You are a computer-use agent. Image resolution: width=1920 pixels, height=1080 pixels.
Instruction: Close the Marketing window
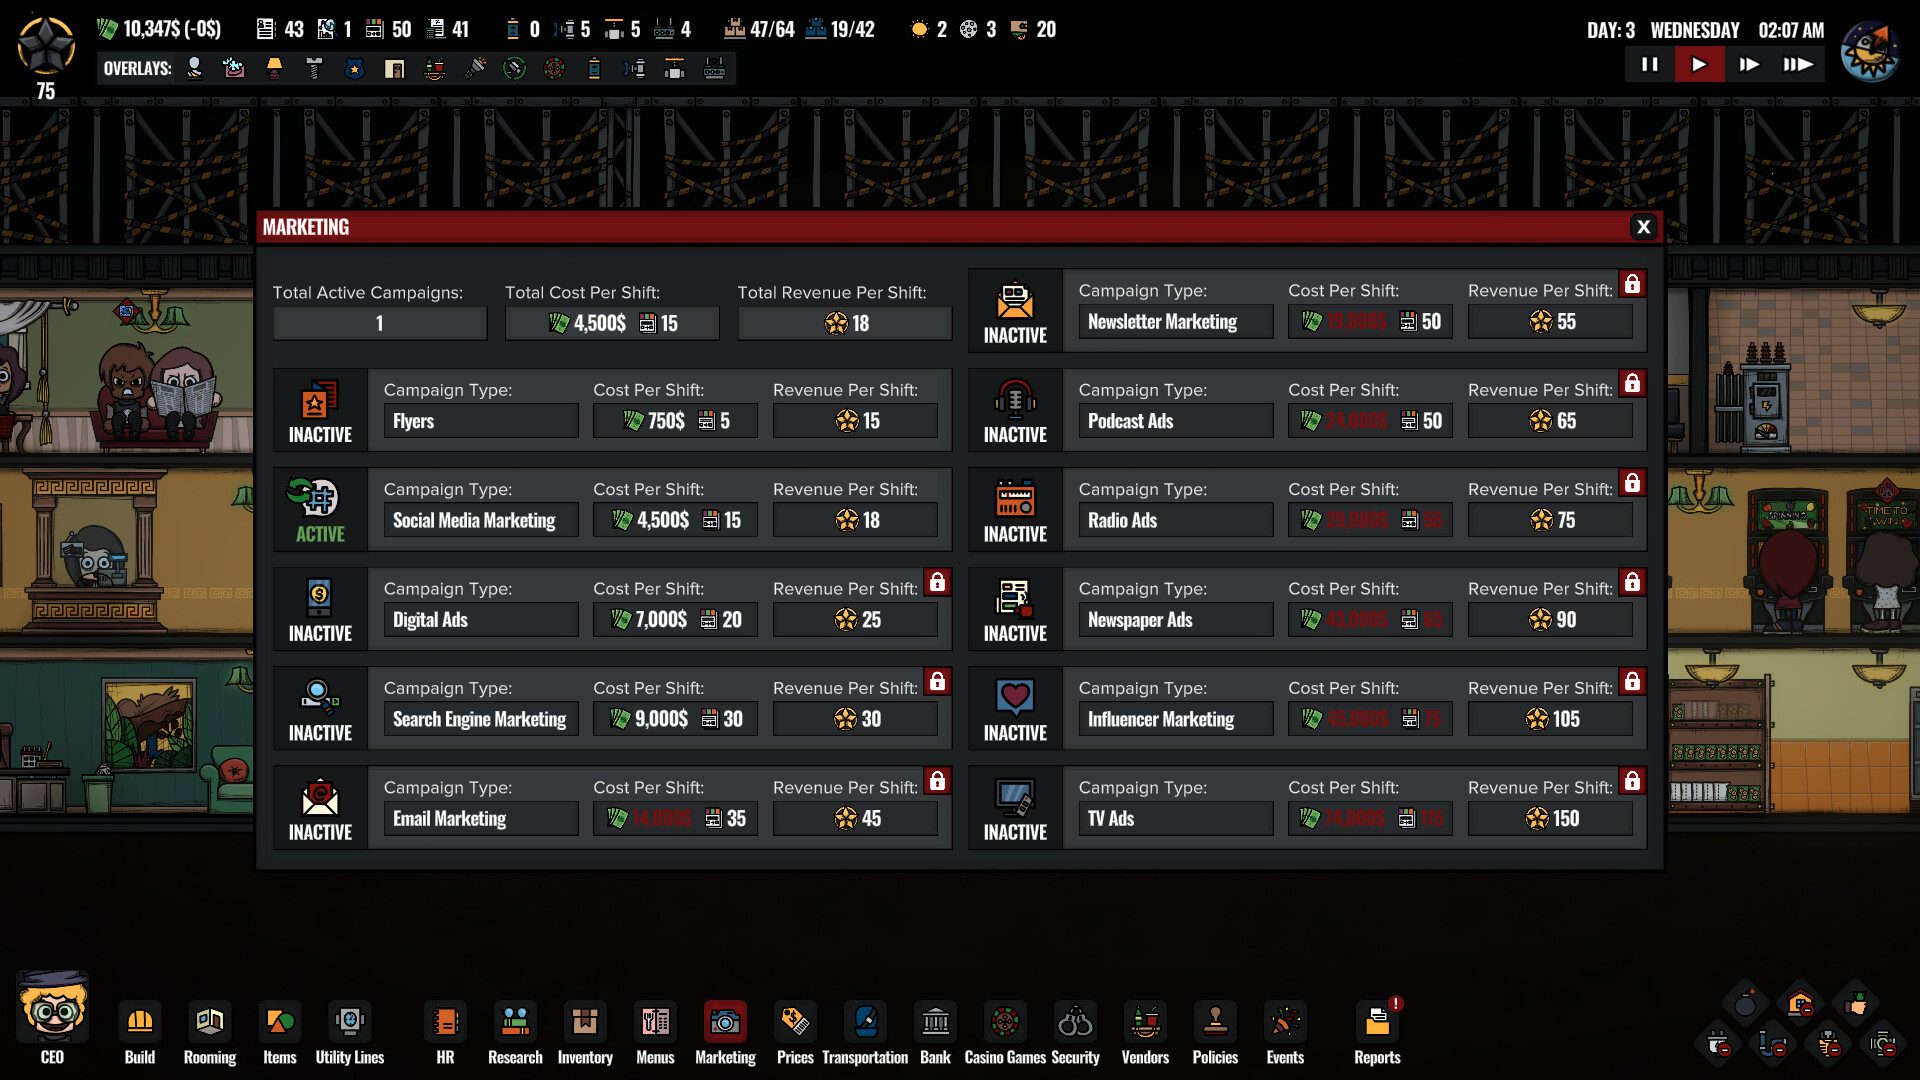point(1643,227)
